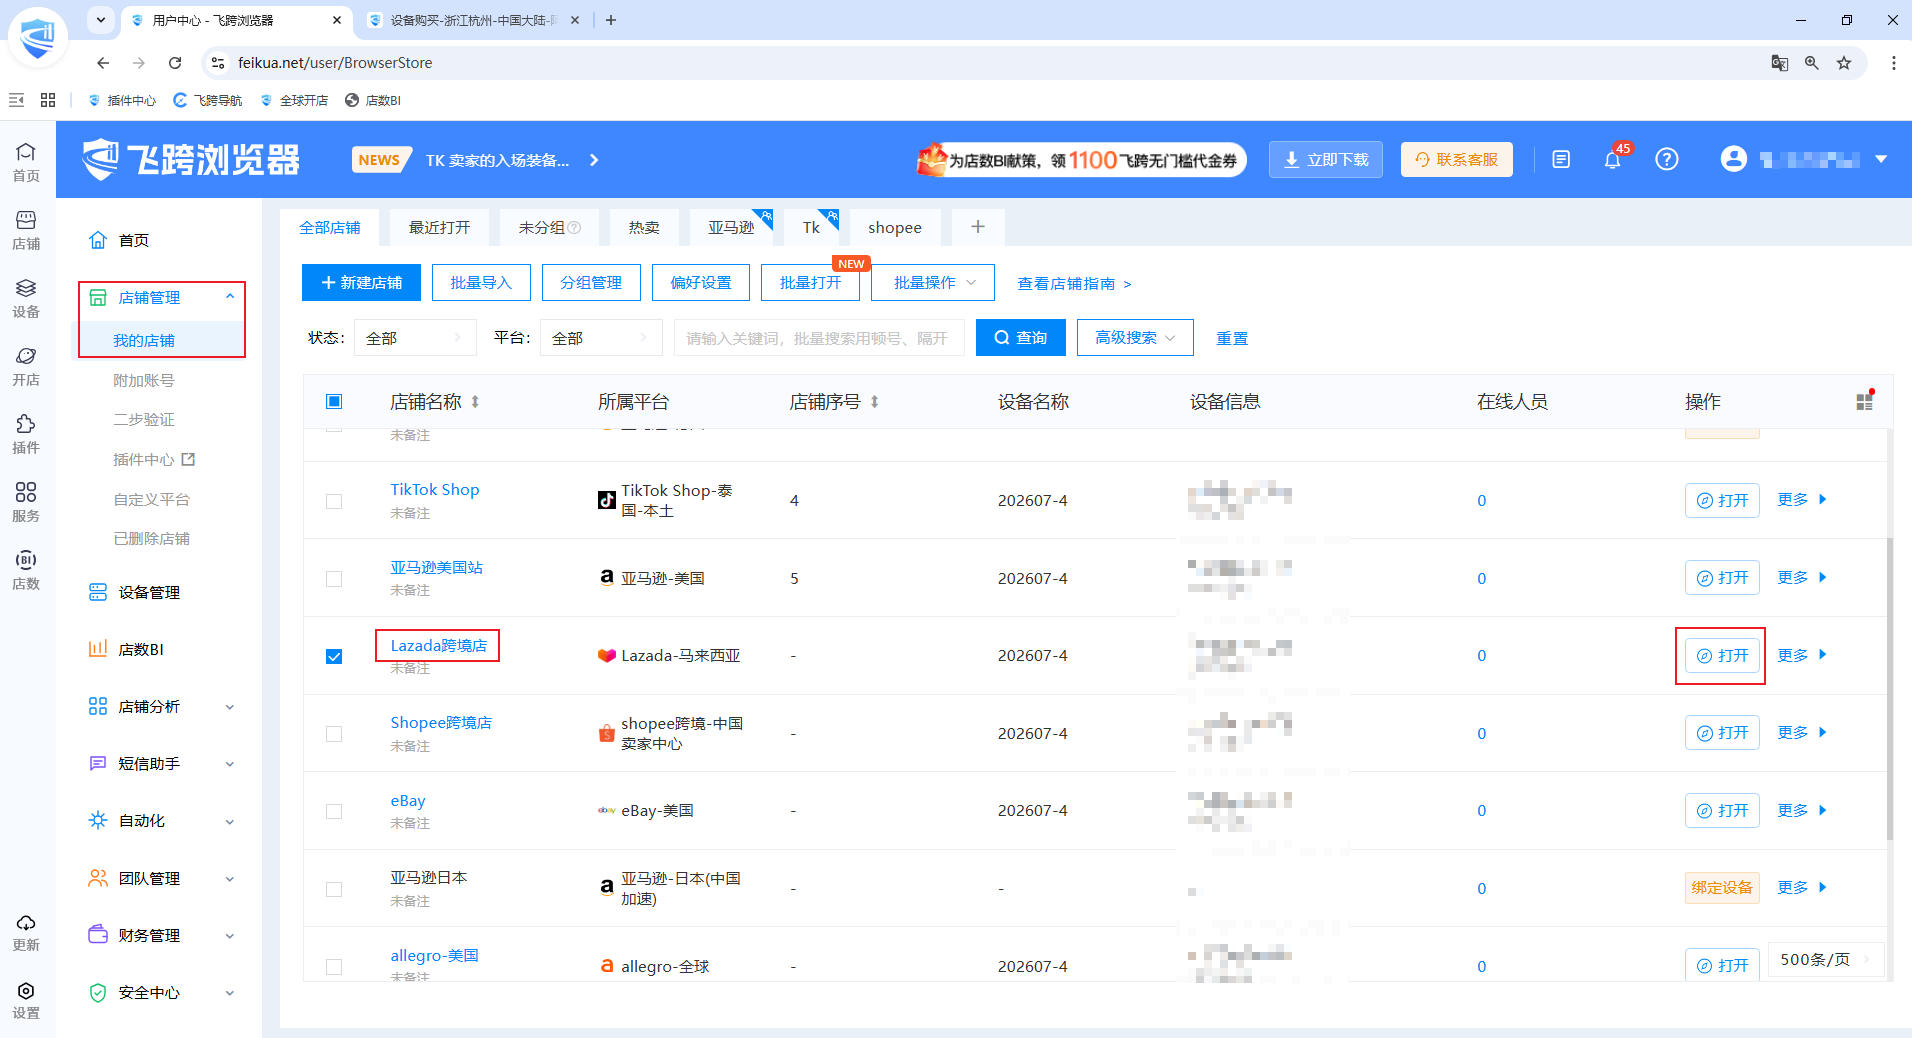Bookmark this page with the star icon
The width and height of the screenshot is (1912, 1038).
(1844, 63)
